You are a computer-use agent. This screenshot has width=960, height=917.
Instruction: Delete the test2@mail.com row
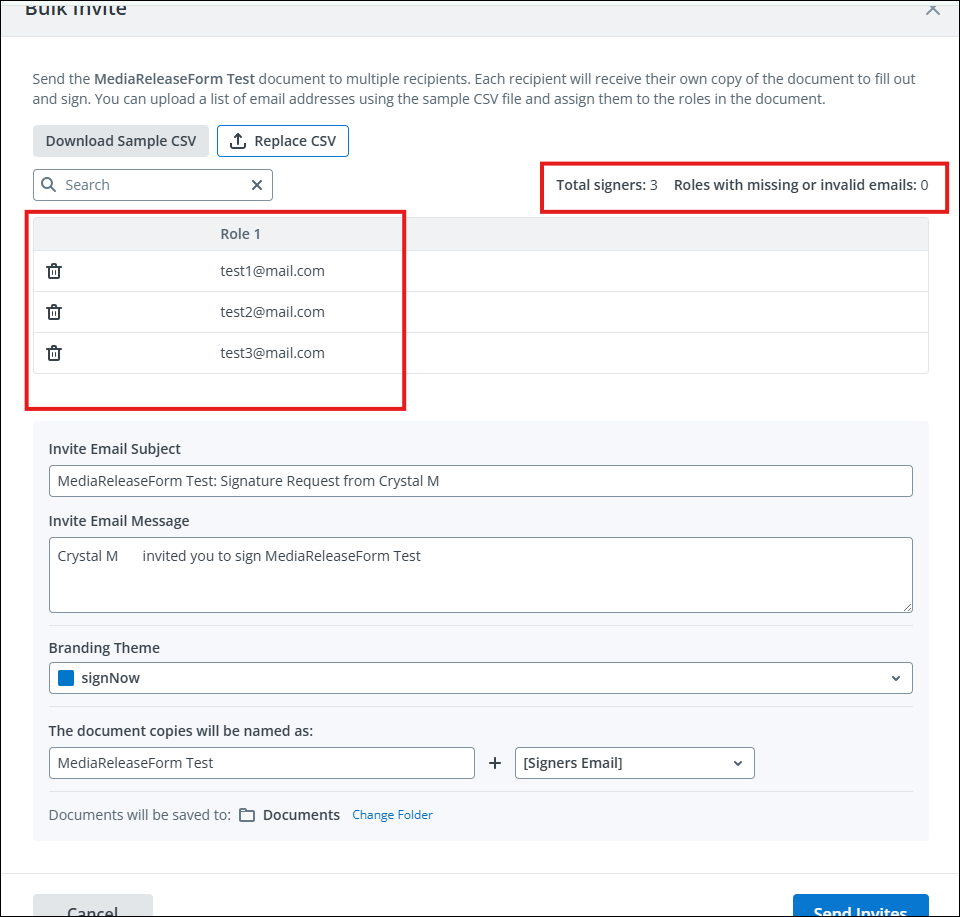click(x=54, y=312)
